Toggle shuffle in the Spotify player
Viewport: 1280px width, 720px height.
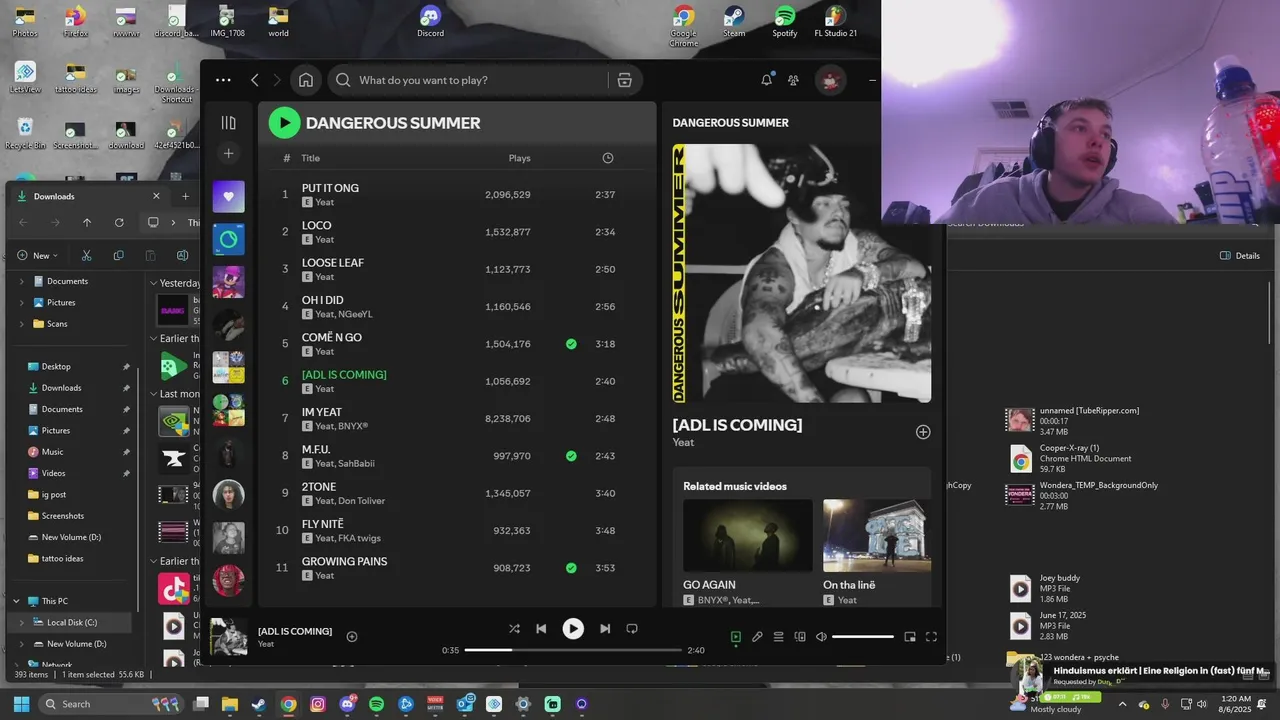(x=514, y=629)
